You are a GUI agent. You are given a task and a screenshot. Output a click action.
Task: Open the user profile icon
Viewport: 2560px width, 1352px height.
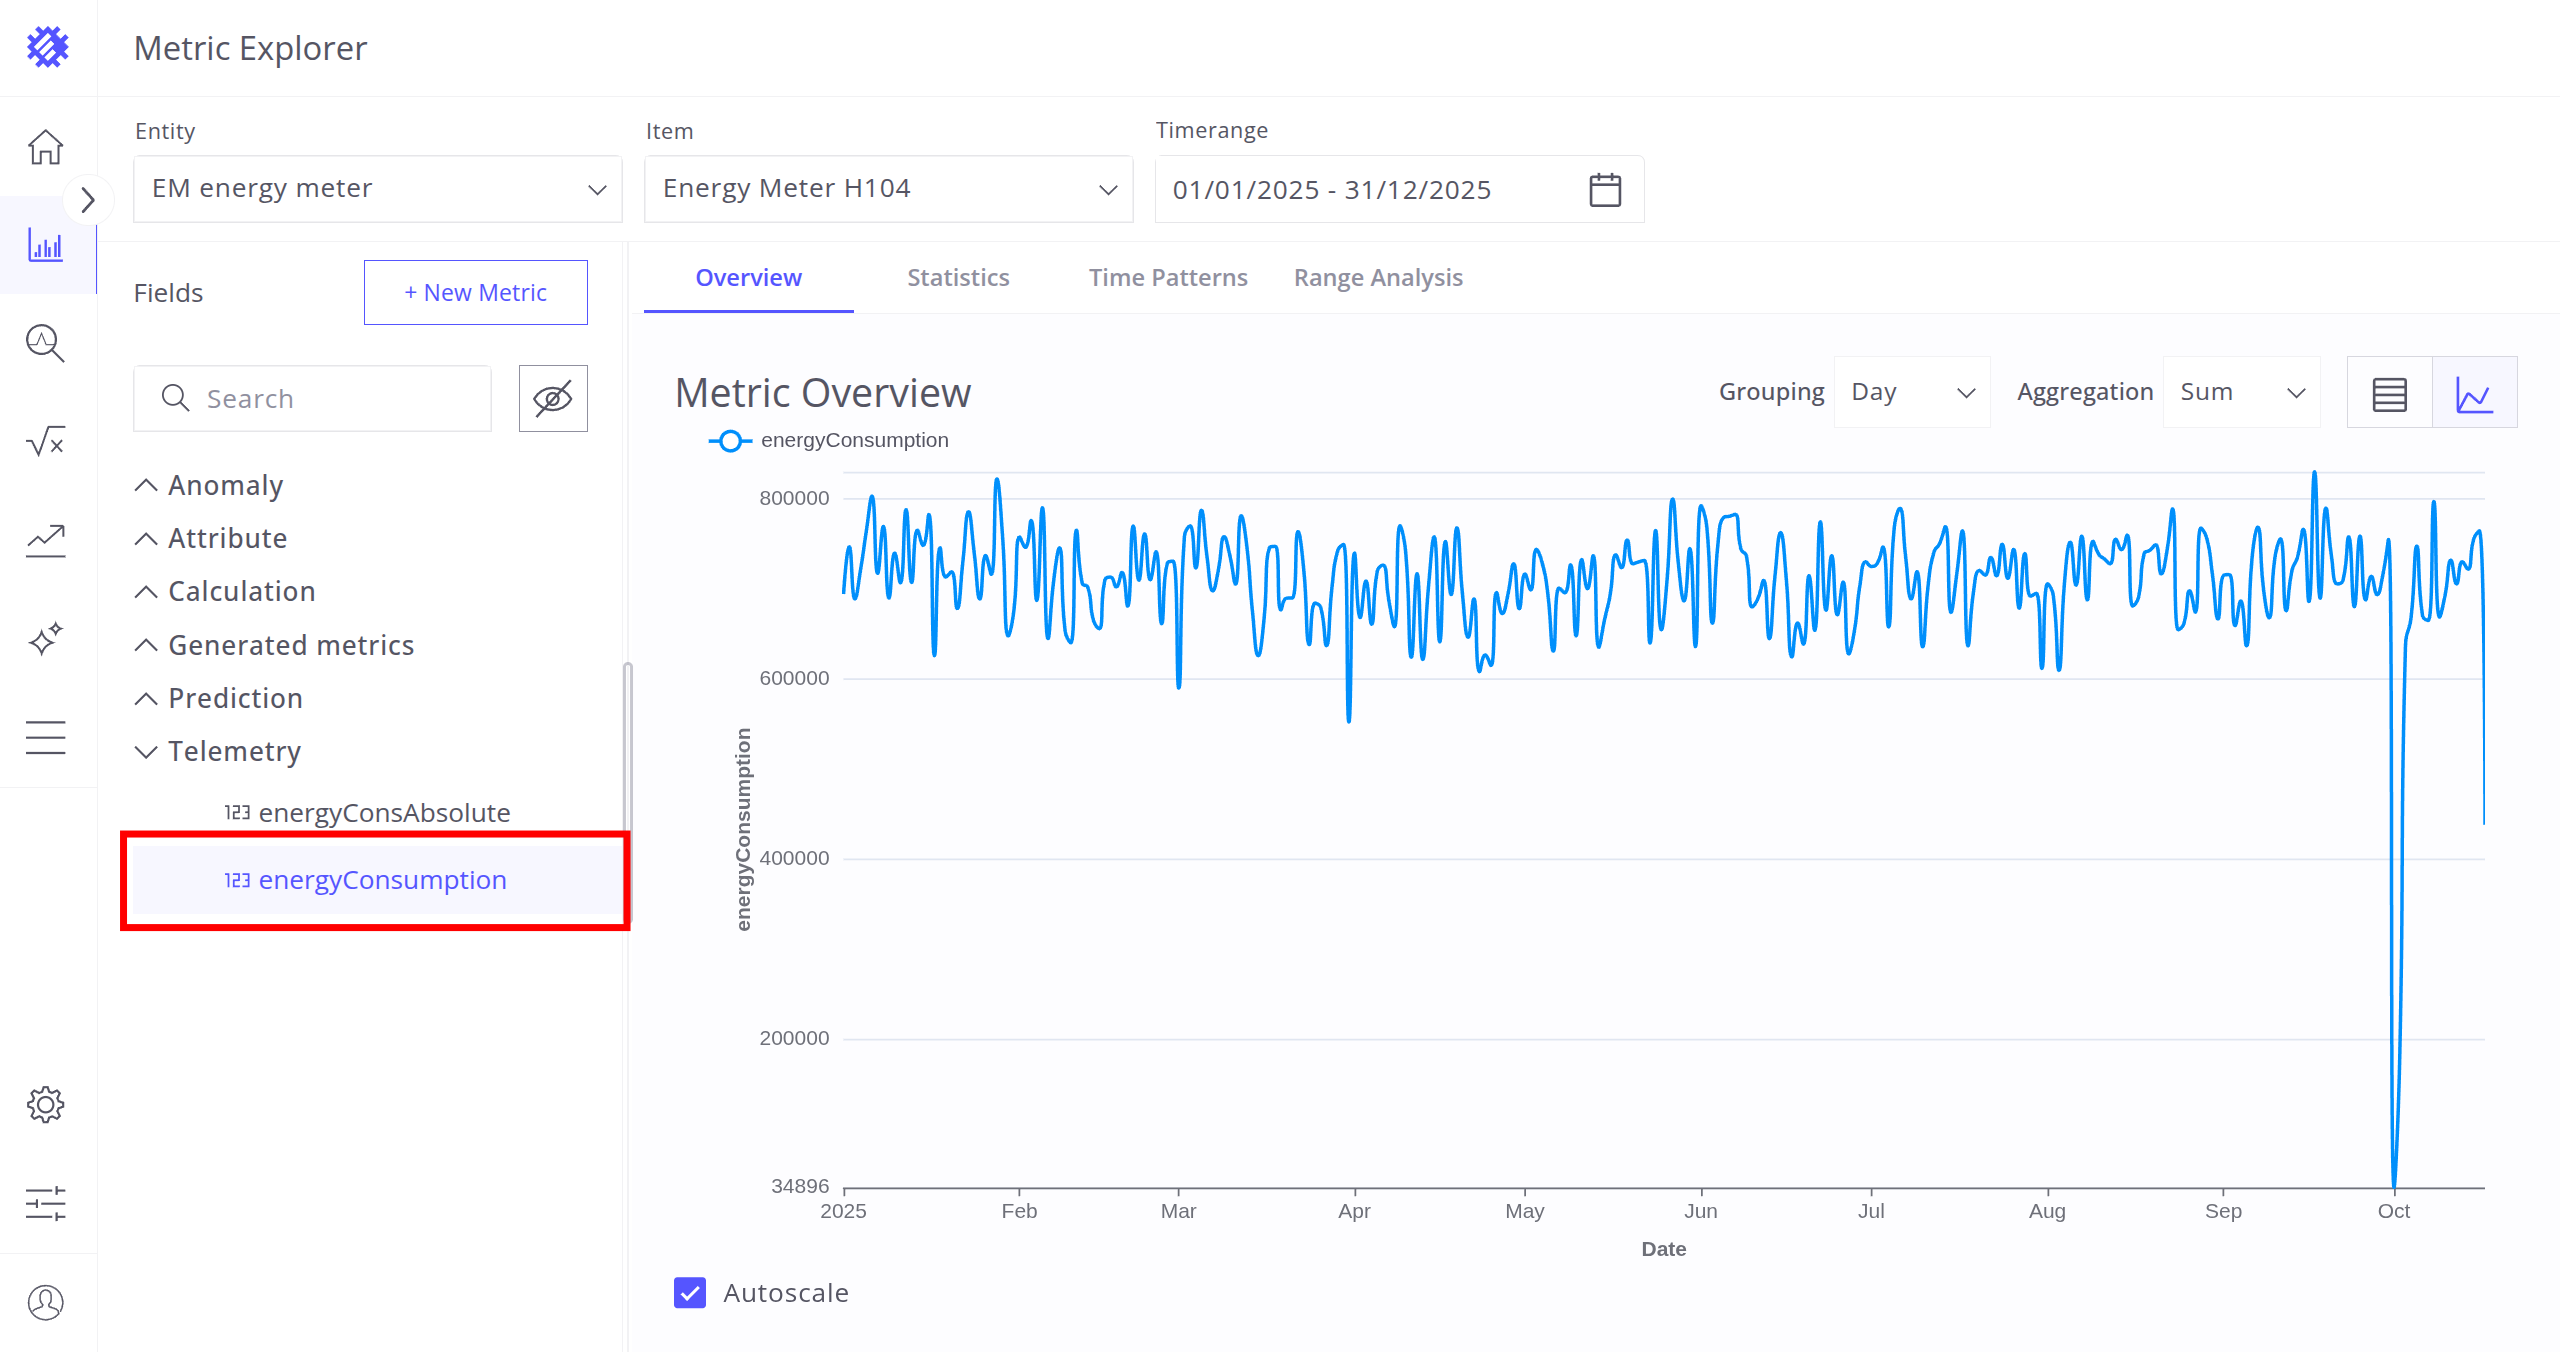coord(46,1302)
